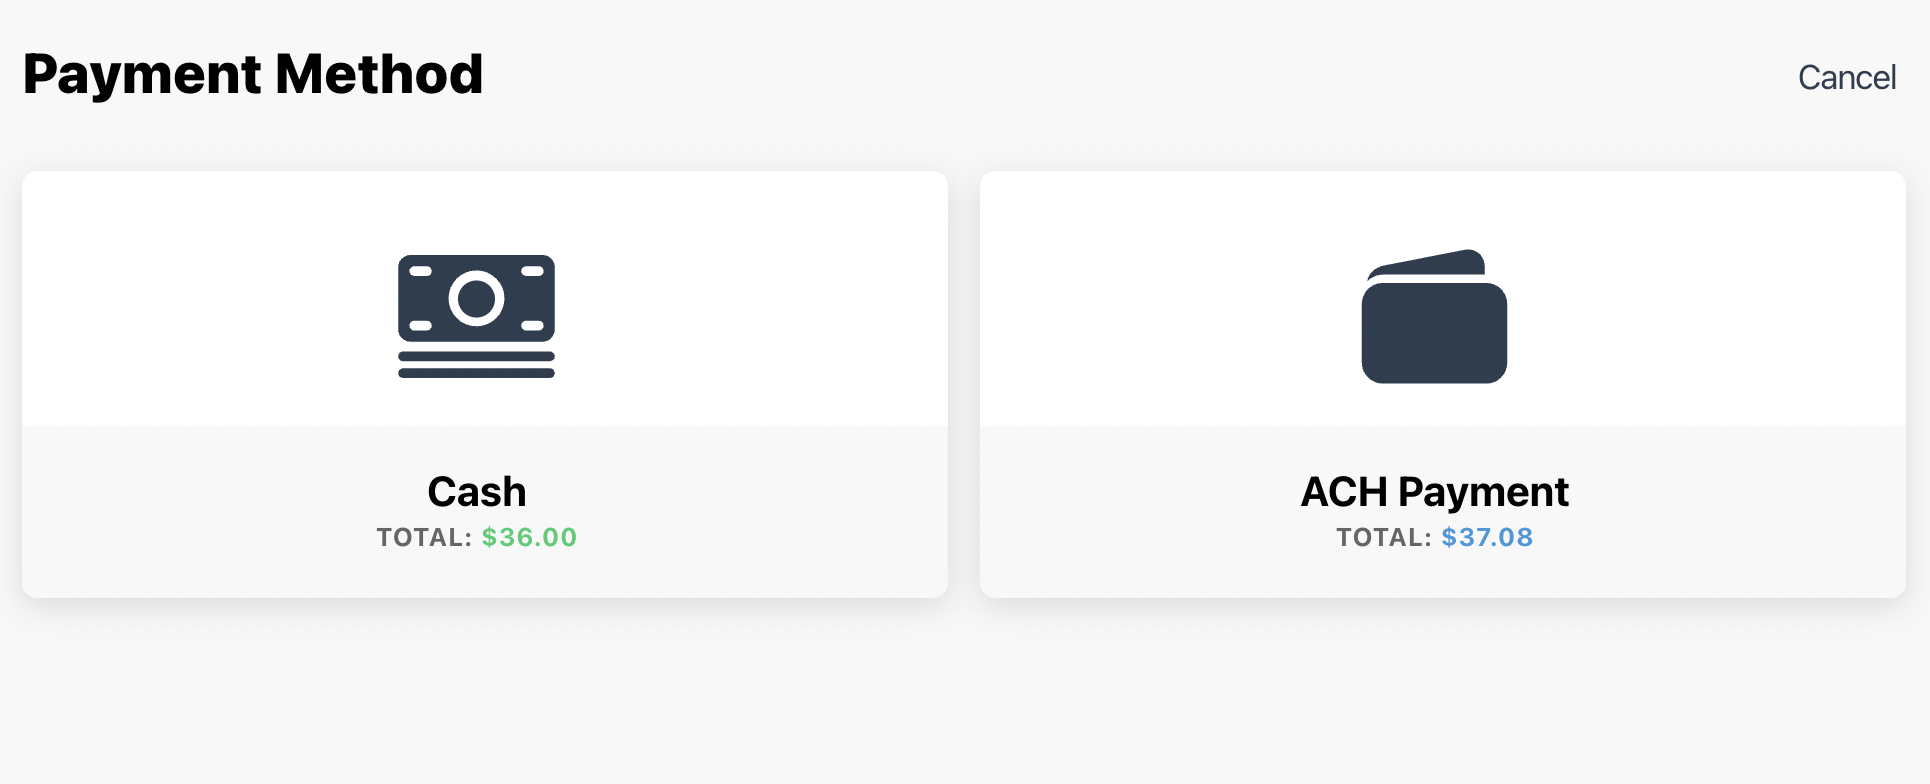
Task: Click the wallet icon on ACH card
Action: pos(1433,317)
